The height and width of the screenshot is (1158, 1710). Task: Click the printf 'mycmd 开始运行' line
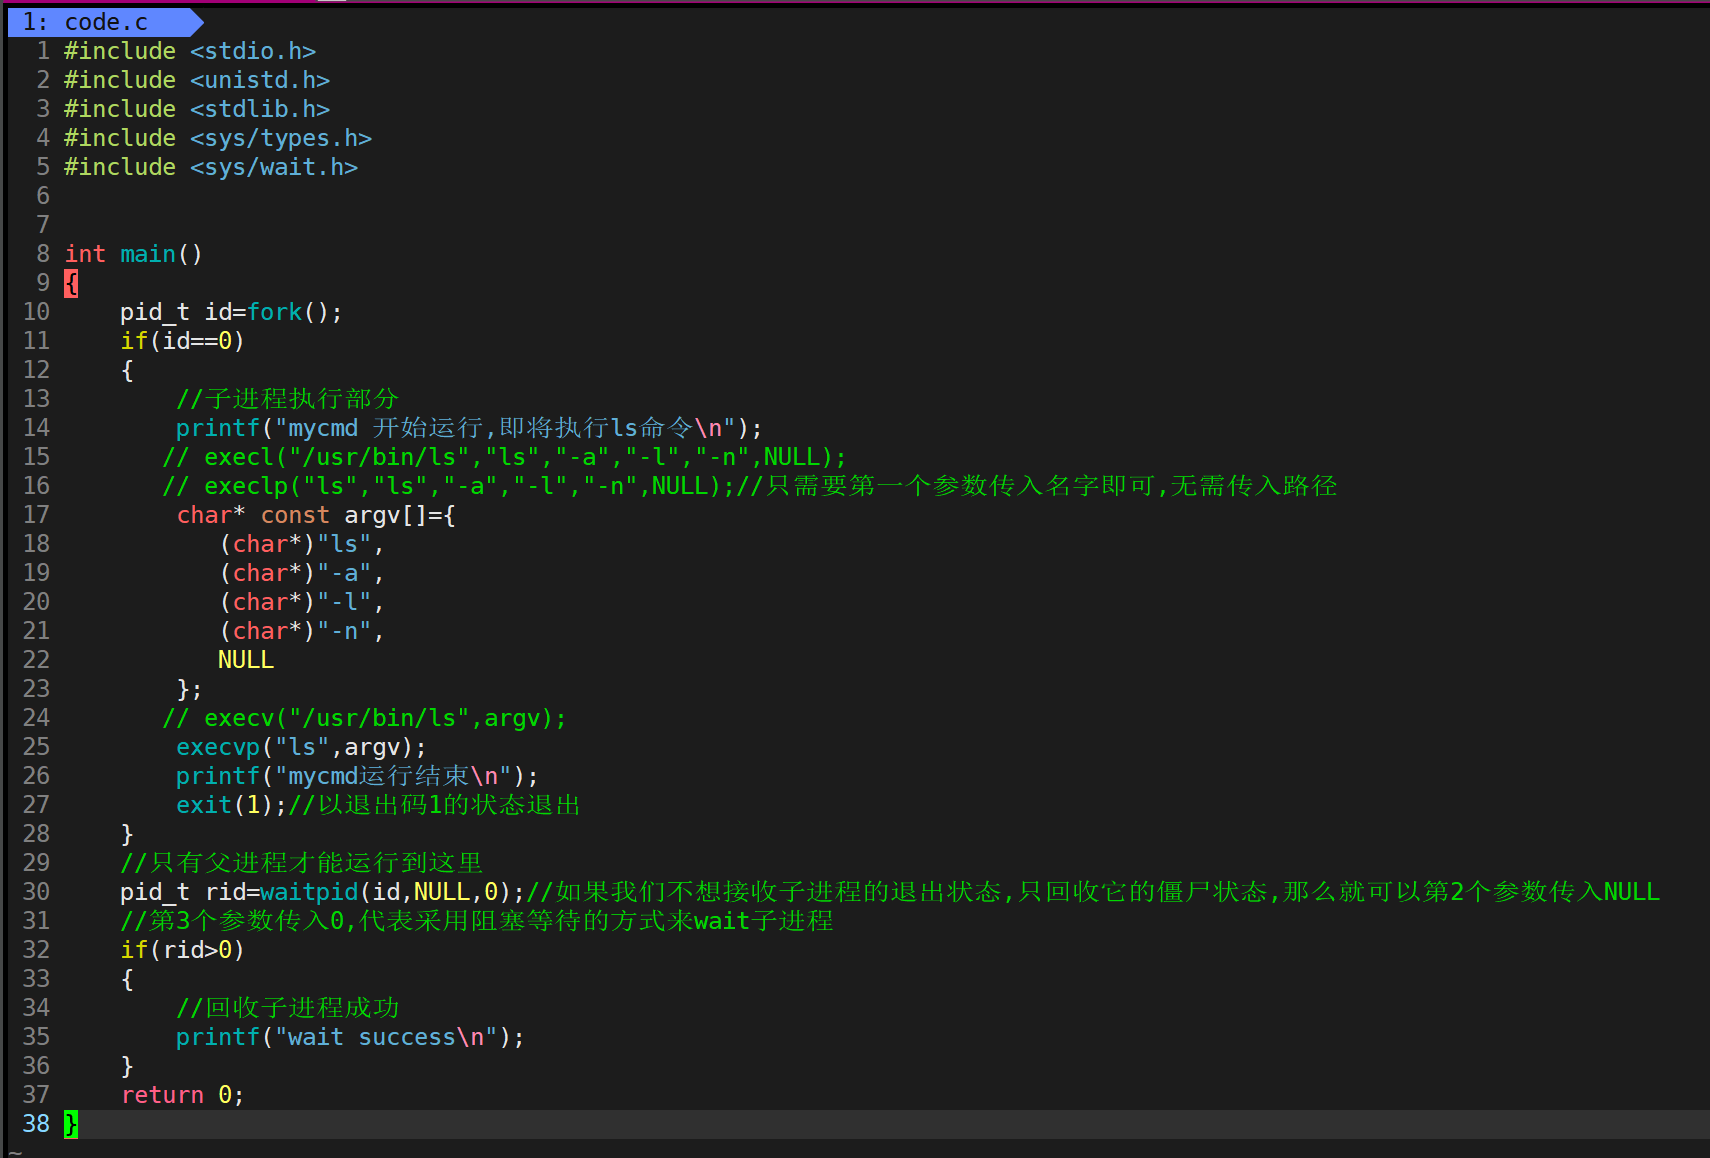469,428
